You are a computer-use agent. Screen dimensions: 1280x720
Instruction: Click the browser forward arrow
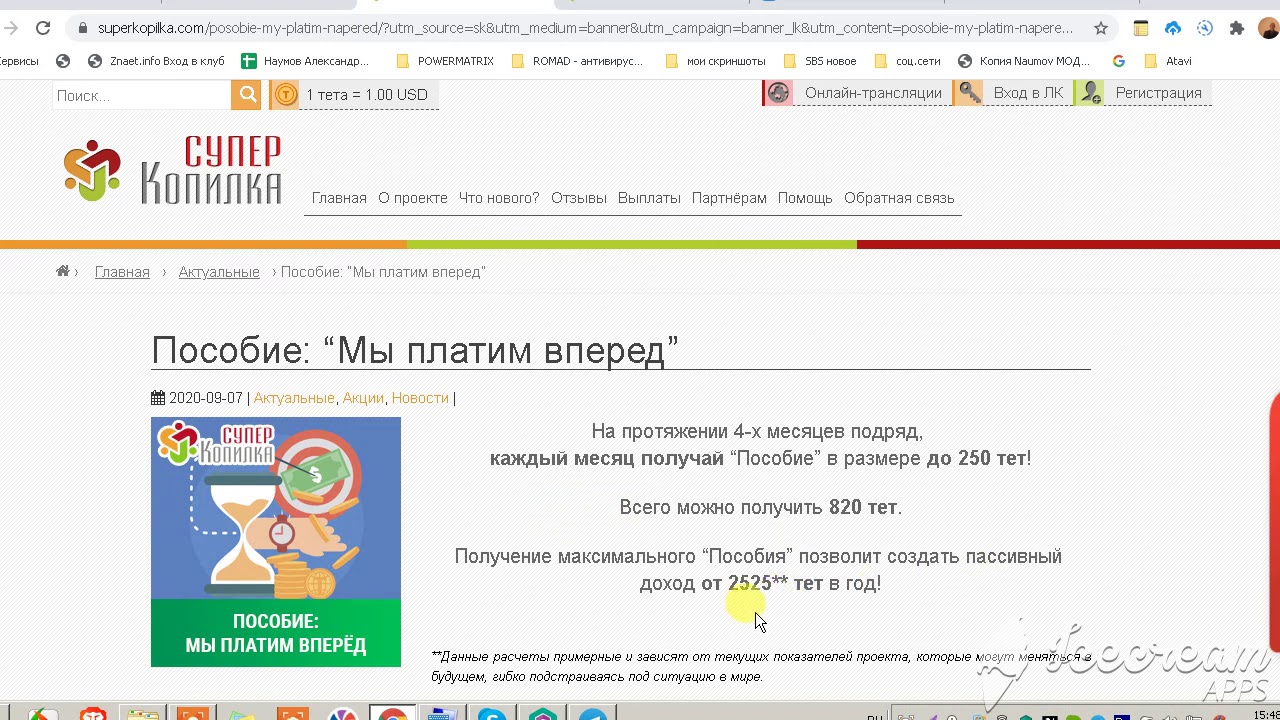11,28
